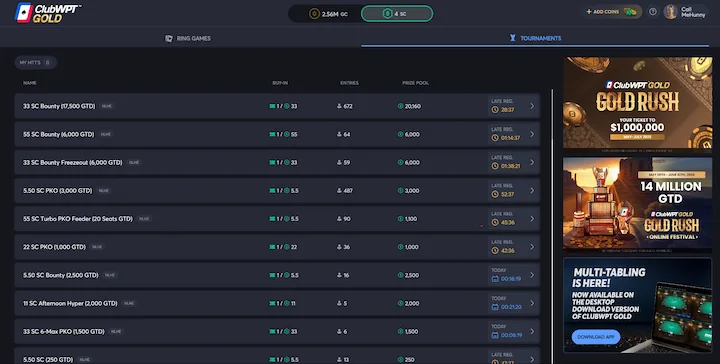The image size is (720, 364).
Task: Click the calendar icon beside 00:21:20
Action: (x=495, y=307)
